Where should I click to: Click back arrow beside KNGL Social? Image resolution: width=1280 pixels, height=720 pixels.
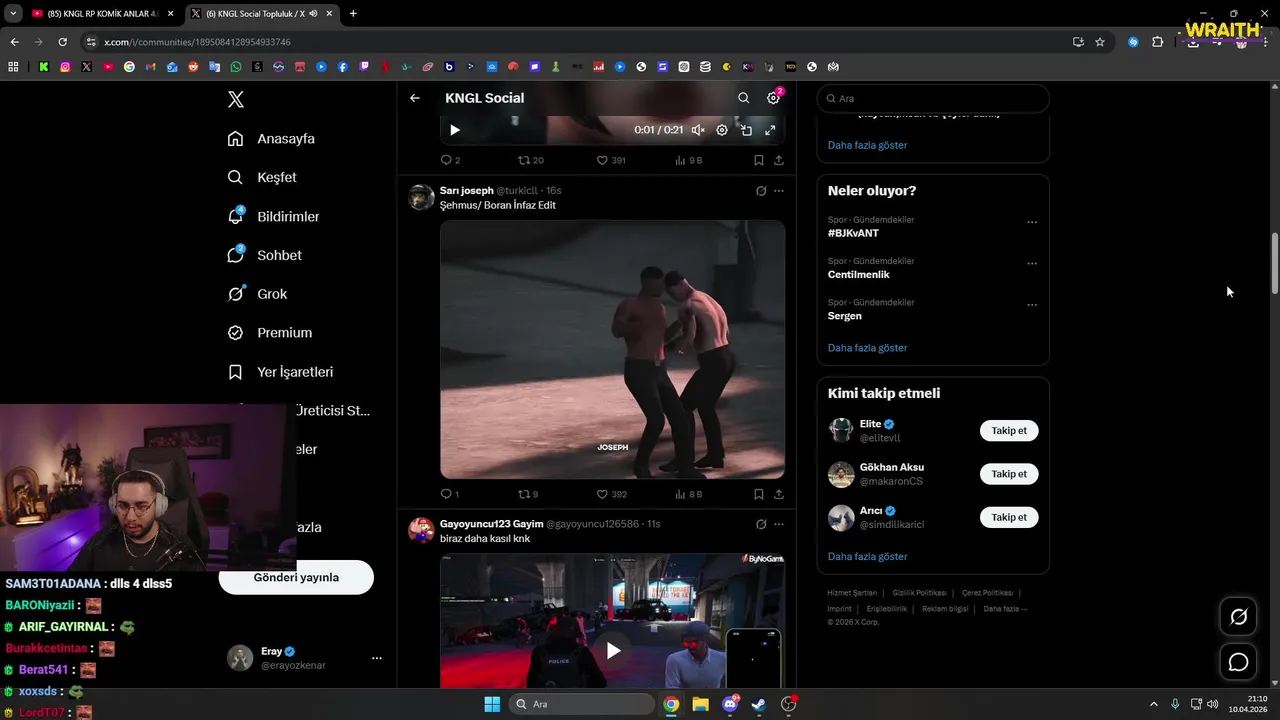(415, 98)
